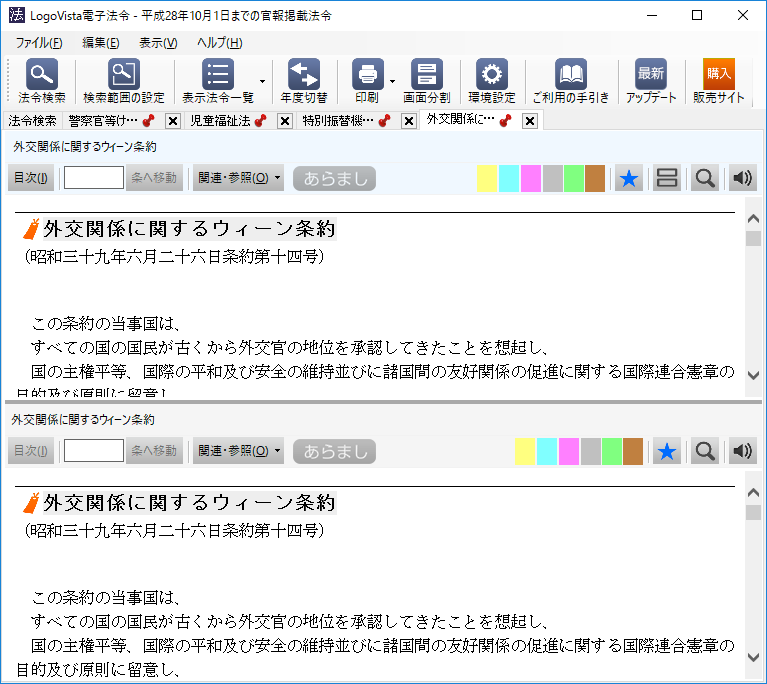
Task: Open 関連・参照 dropdown in upper pane
Action: pos(238,178)
